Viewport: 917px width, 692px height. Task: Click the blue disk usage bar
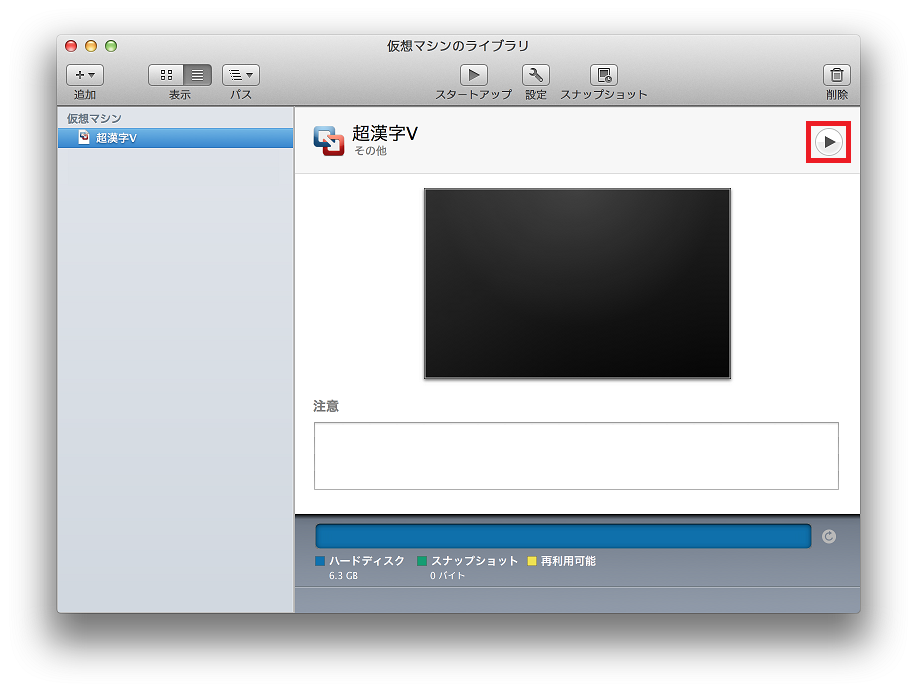point(563,536)
